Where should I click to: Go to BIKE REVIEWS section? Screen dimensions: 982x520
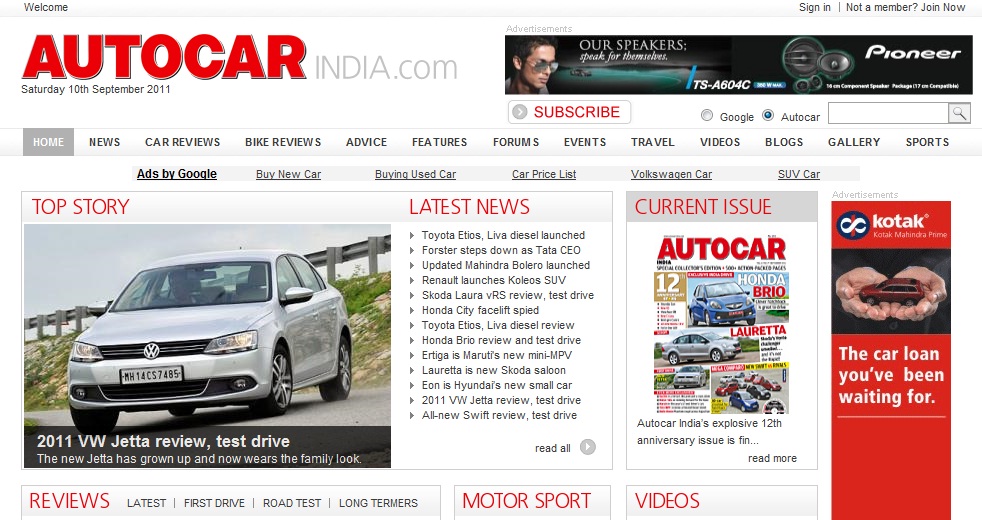[283, 142]
